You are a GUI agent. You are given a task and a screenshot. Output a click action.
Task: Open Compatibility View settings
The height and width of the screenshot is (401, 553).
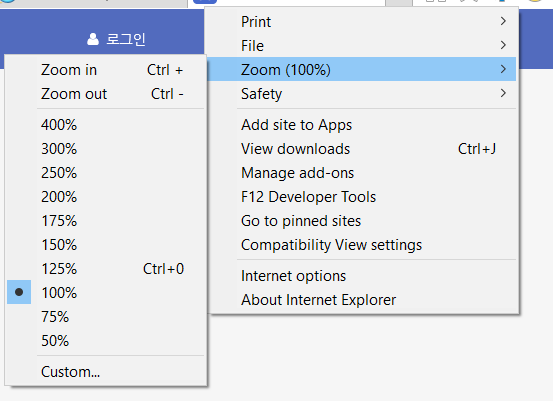coord(361,245)
